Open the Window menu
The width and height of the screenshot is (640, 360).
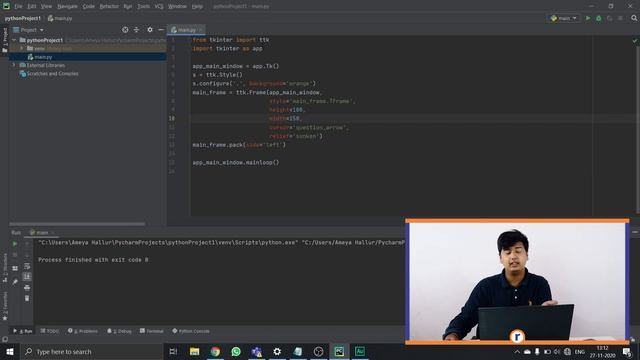(x=177, y=6)
